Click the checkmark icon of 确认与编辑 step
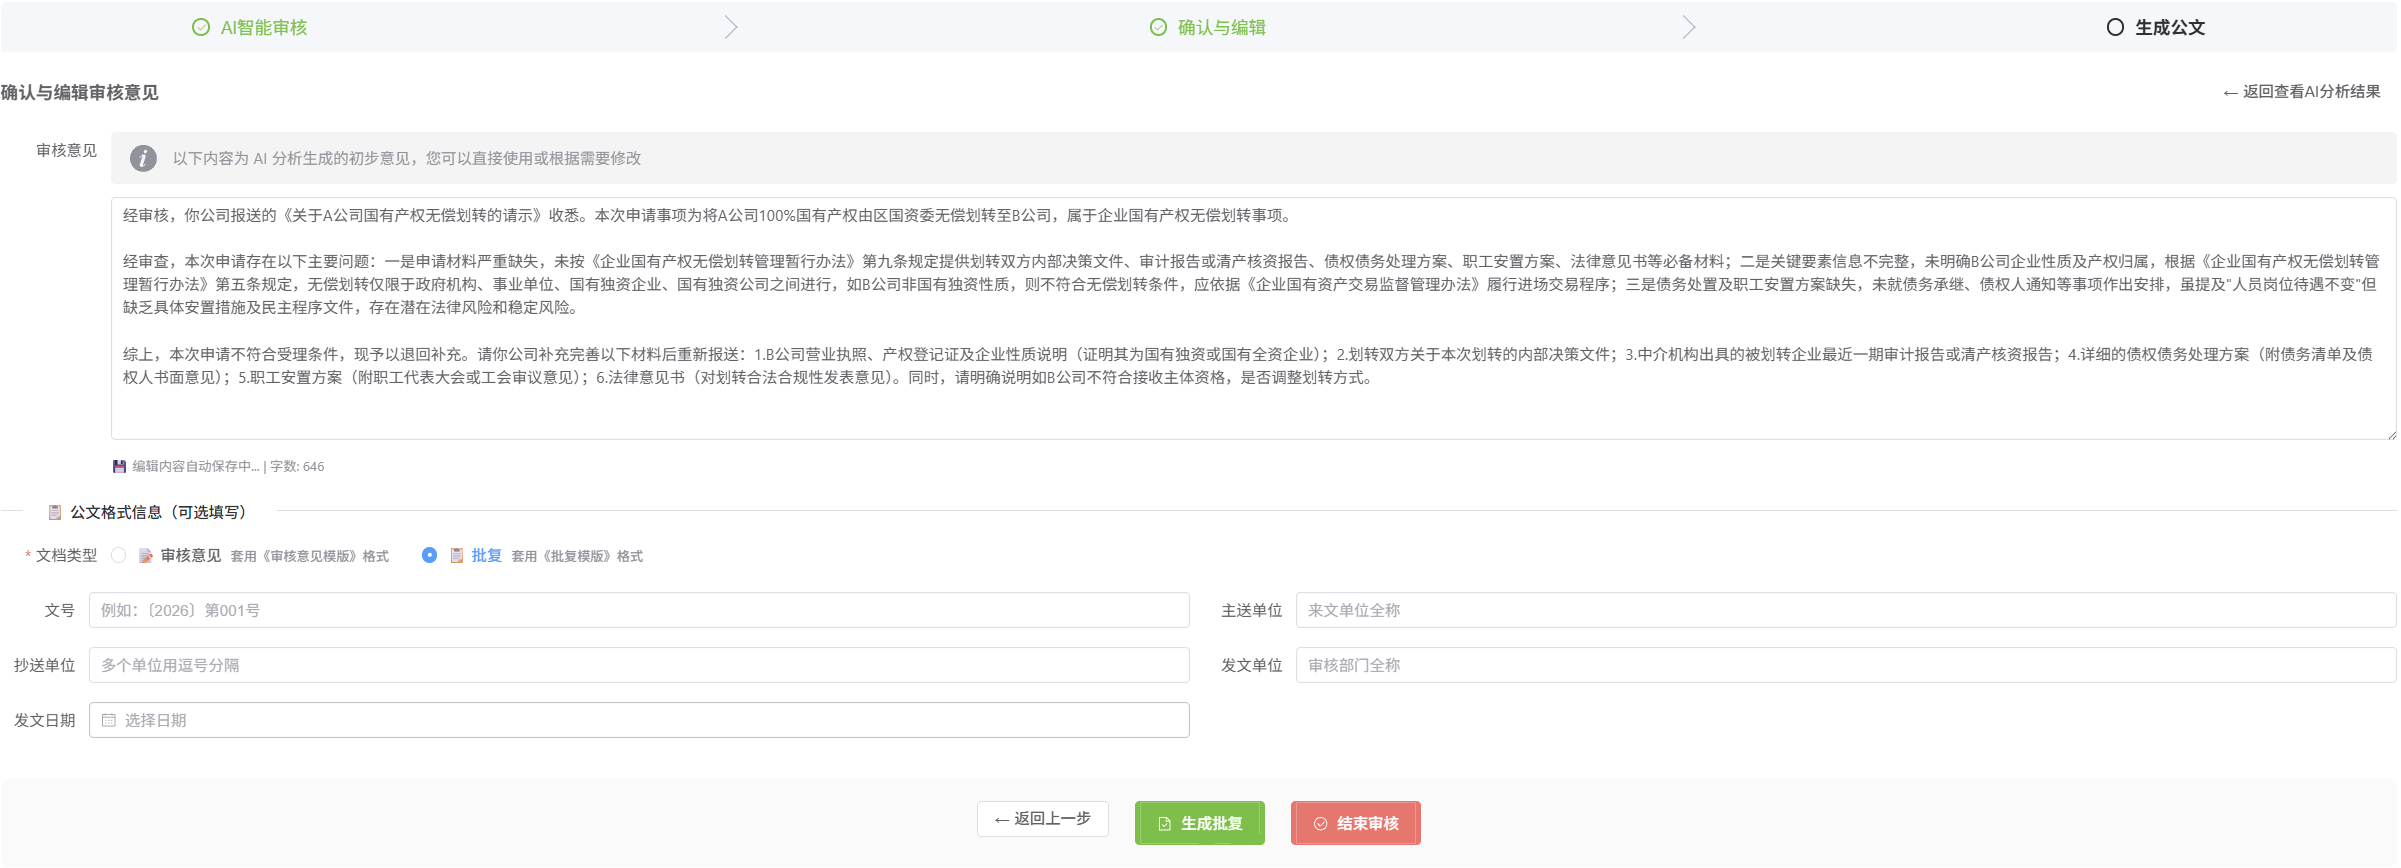 [1158, 27]
